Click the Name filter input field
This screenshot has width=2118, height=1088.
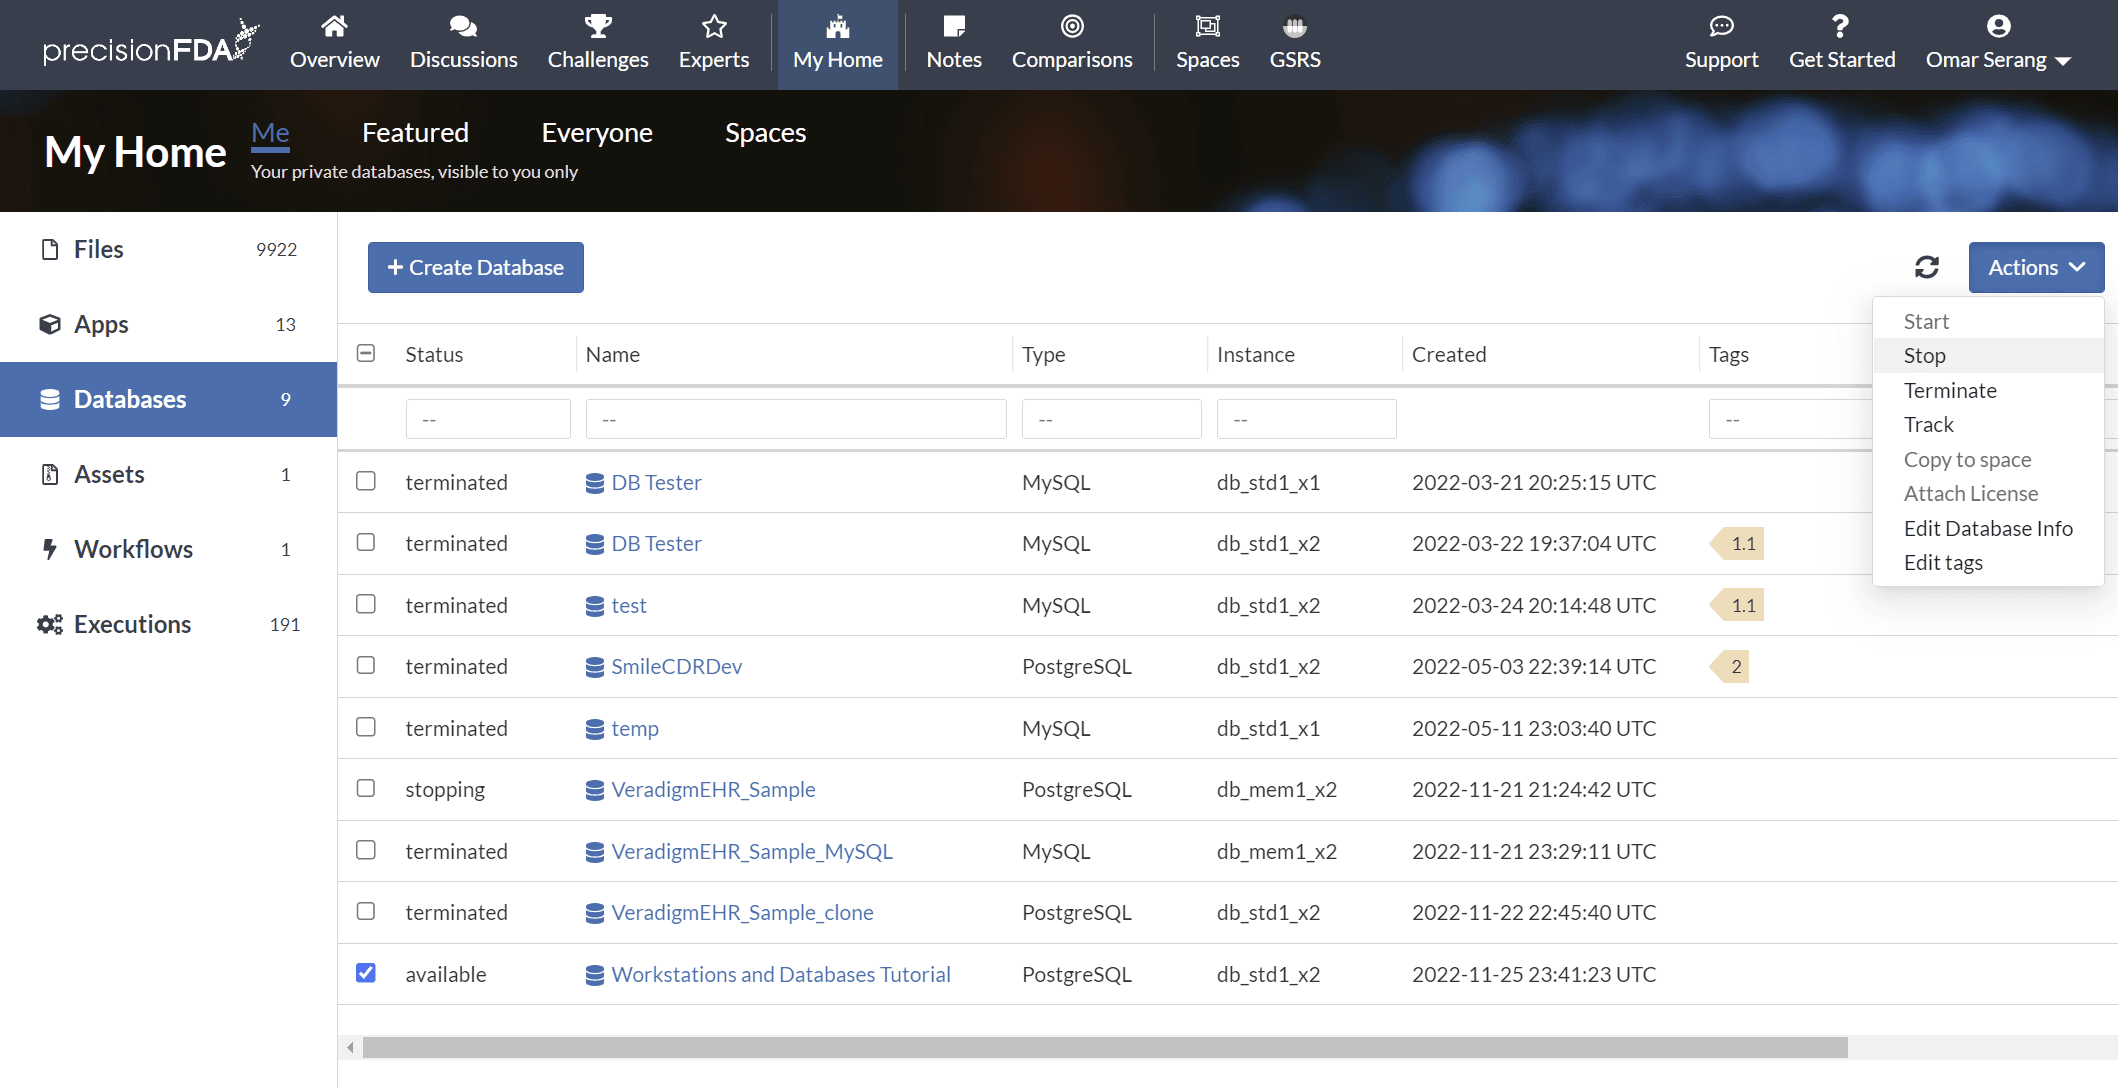click(x=795, y=419)
